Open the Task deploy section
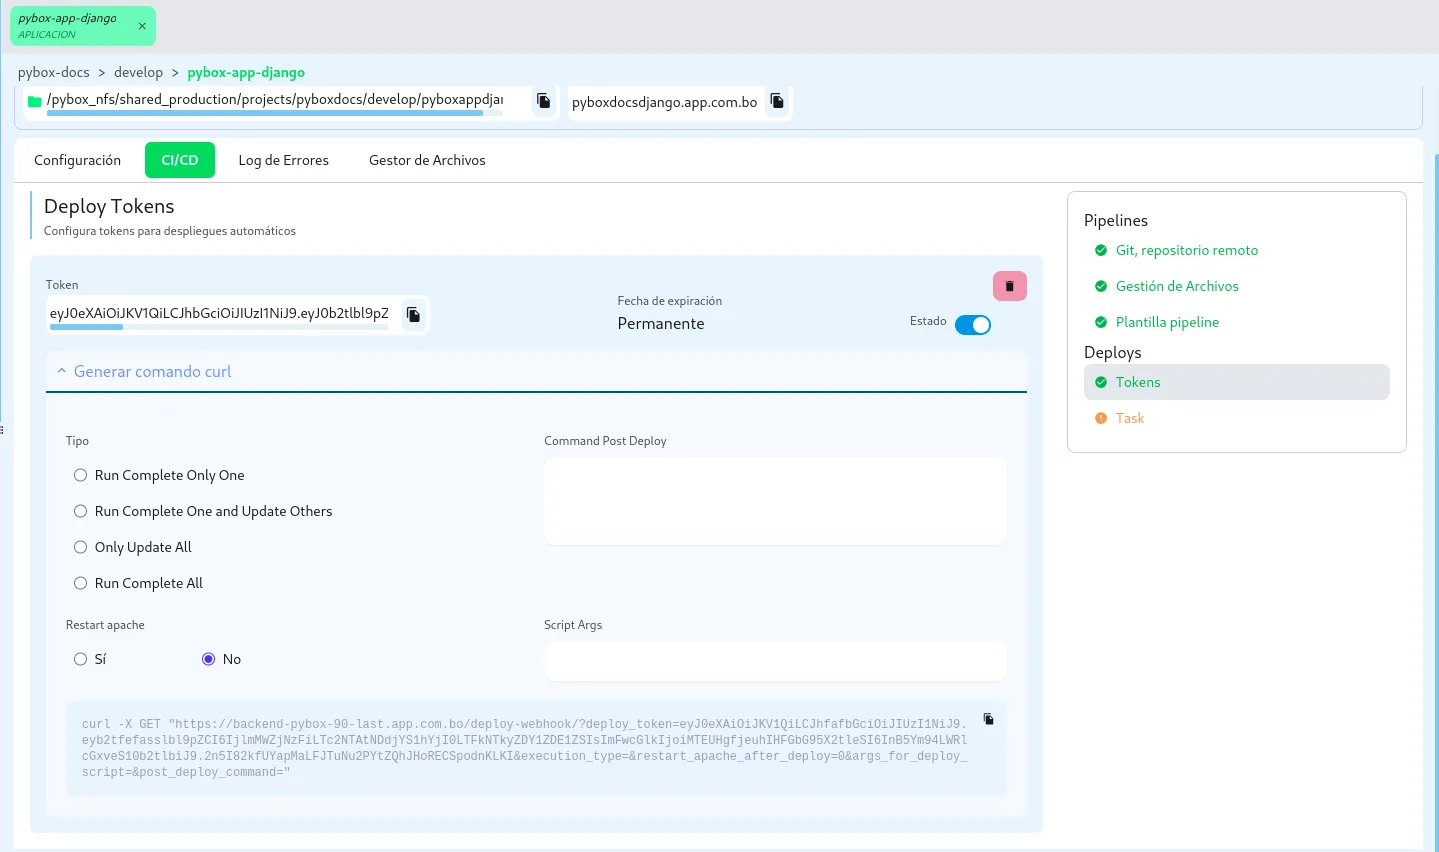 (x=1237, y=418)
